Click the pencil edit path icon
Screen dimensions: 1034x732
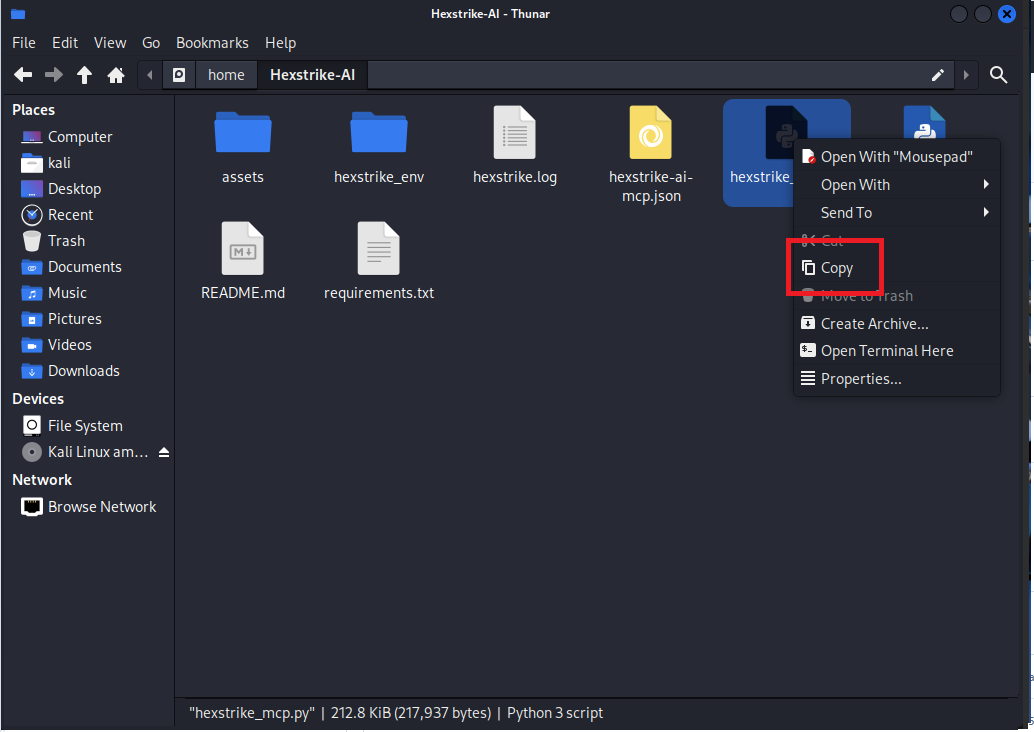click(938, 75)
